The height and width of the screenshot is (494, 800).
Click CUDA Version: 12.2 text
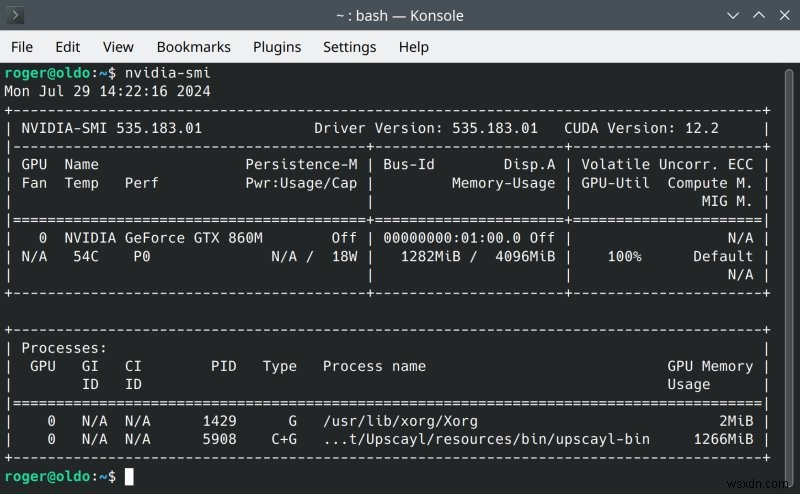click(641, 128)
